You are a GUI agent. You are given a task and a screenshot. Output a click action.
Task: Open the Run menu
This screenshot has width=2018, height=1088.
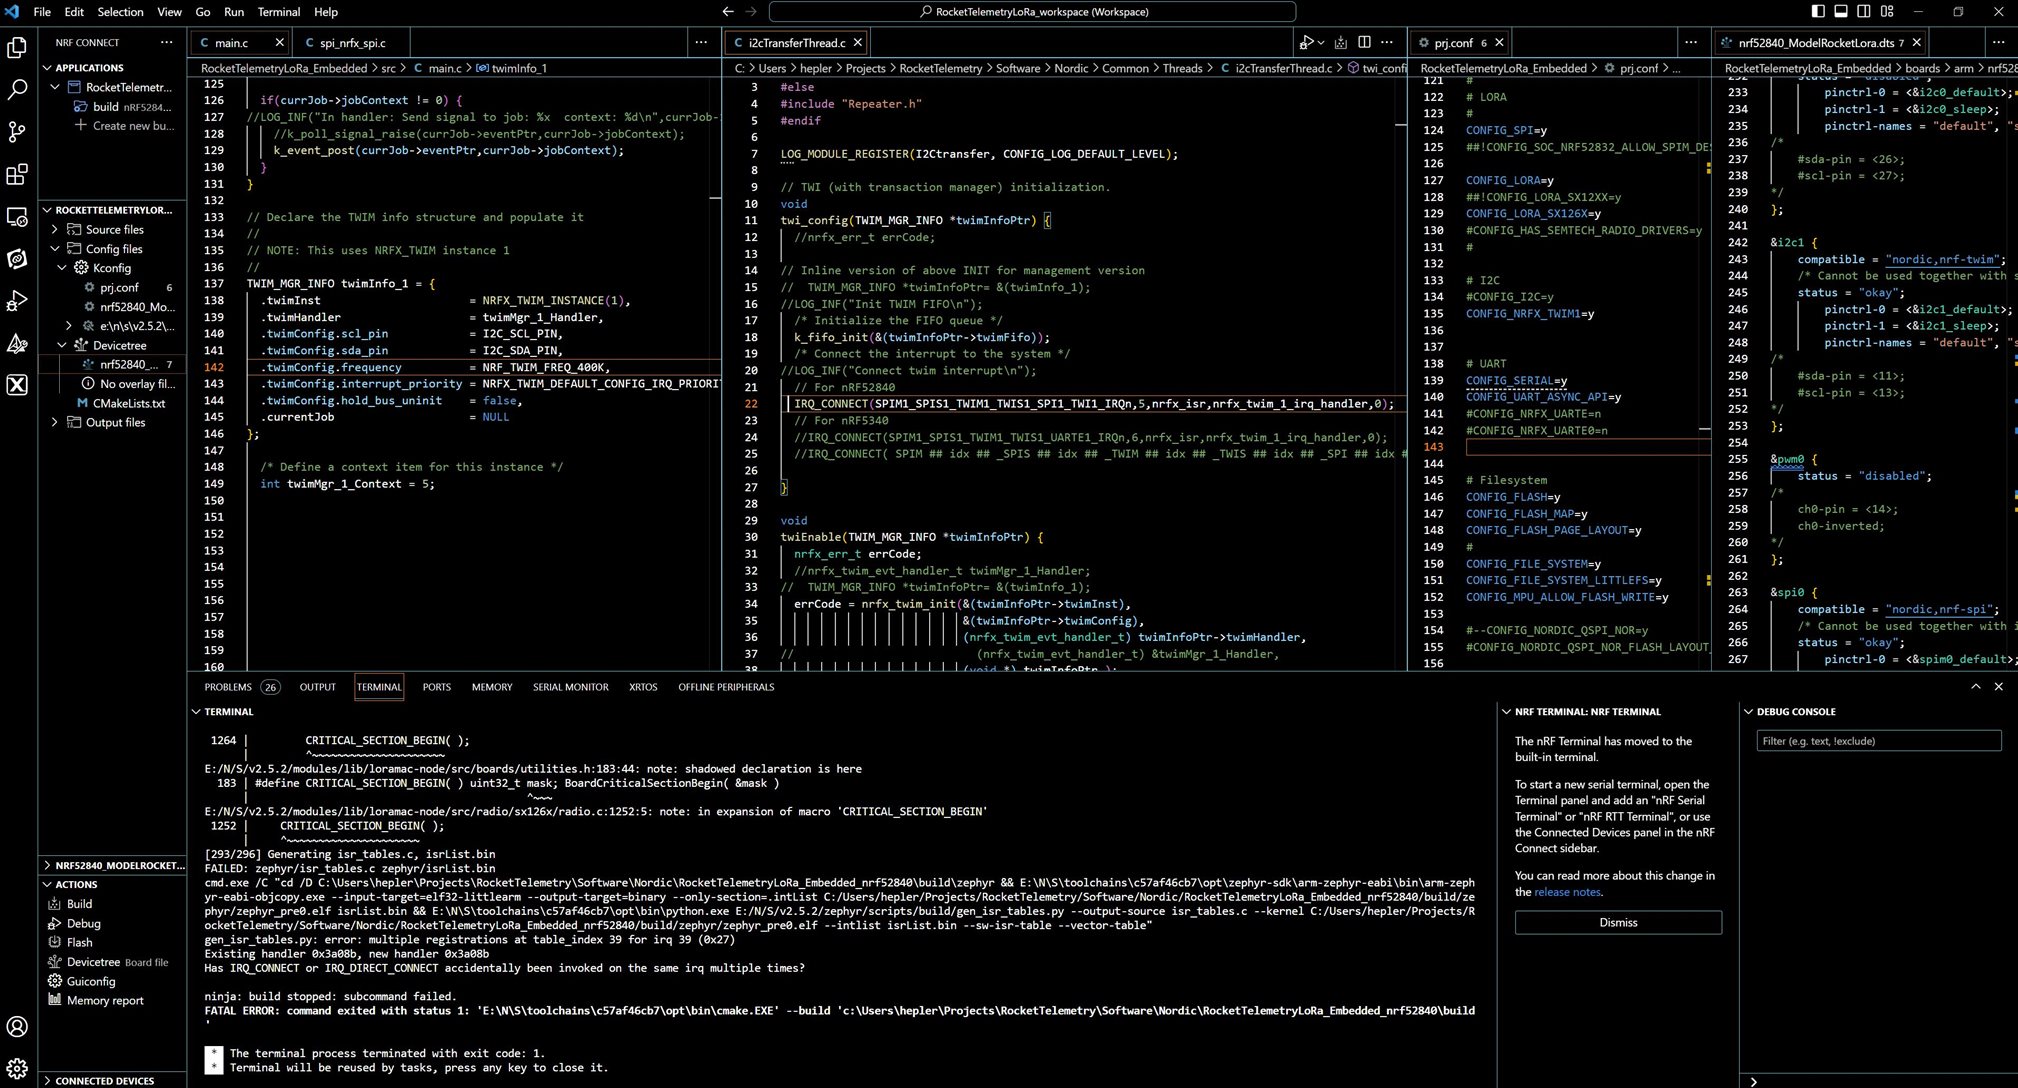pyautogui.click(x=234, y=12)
